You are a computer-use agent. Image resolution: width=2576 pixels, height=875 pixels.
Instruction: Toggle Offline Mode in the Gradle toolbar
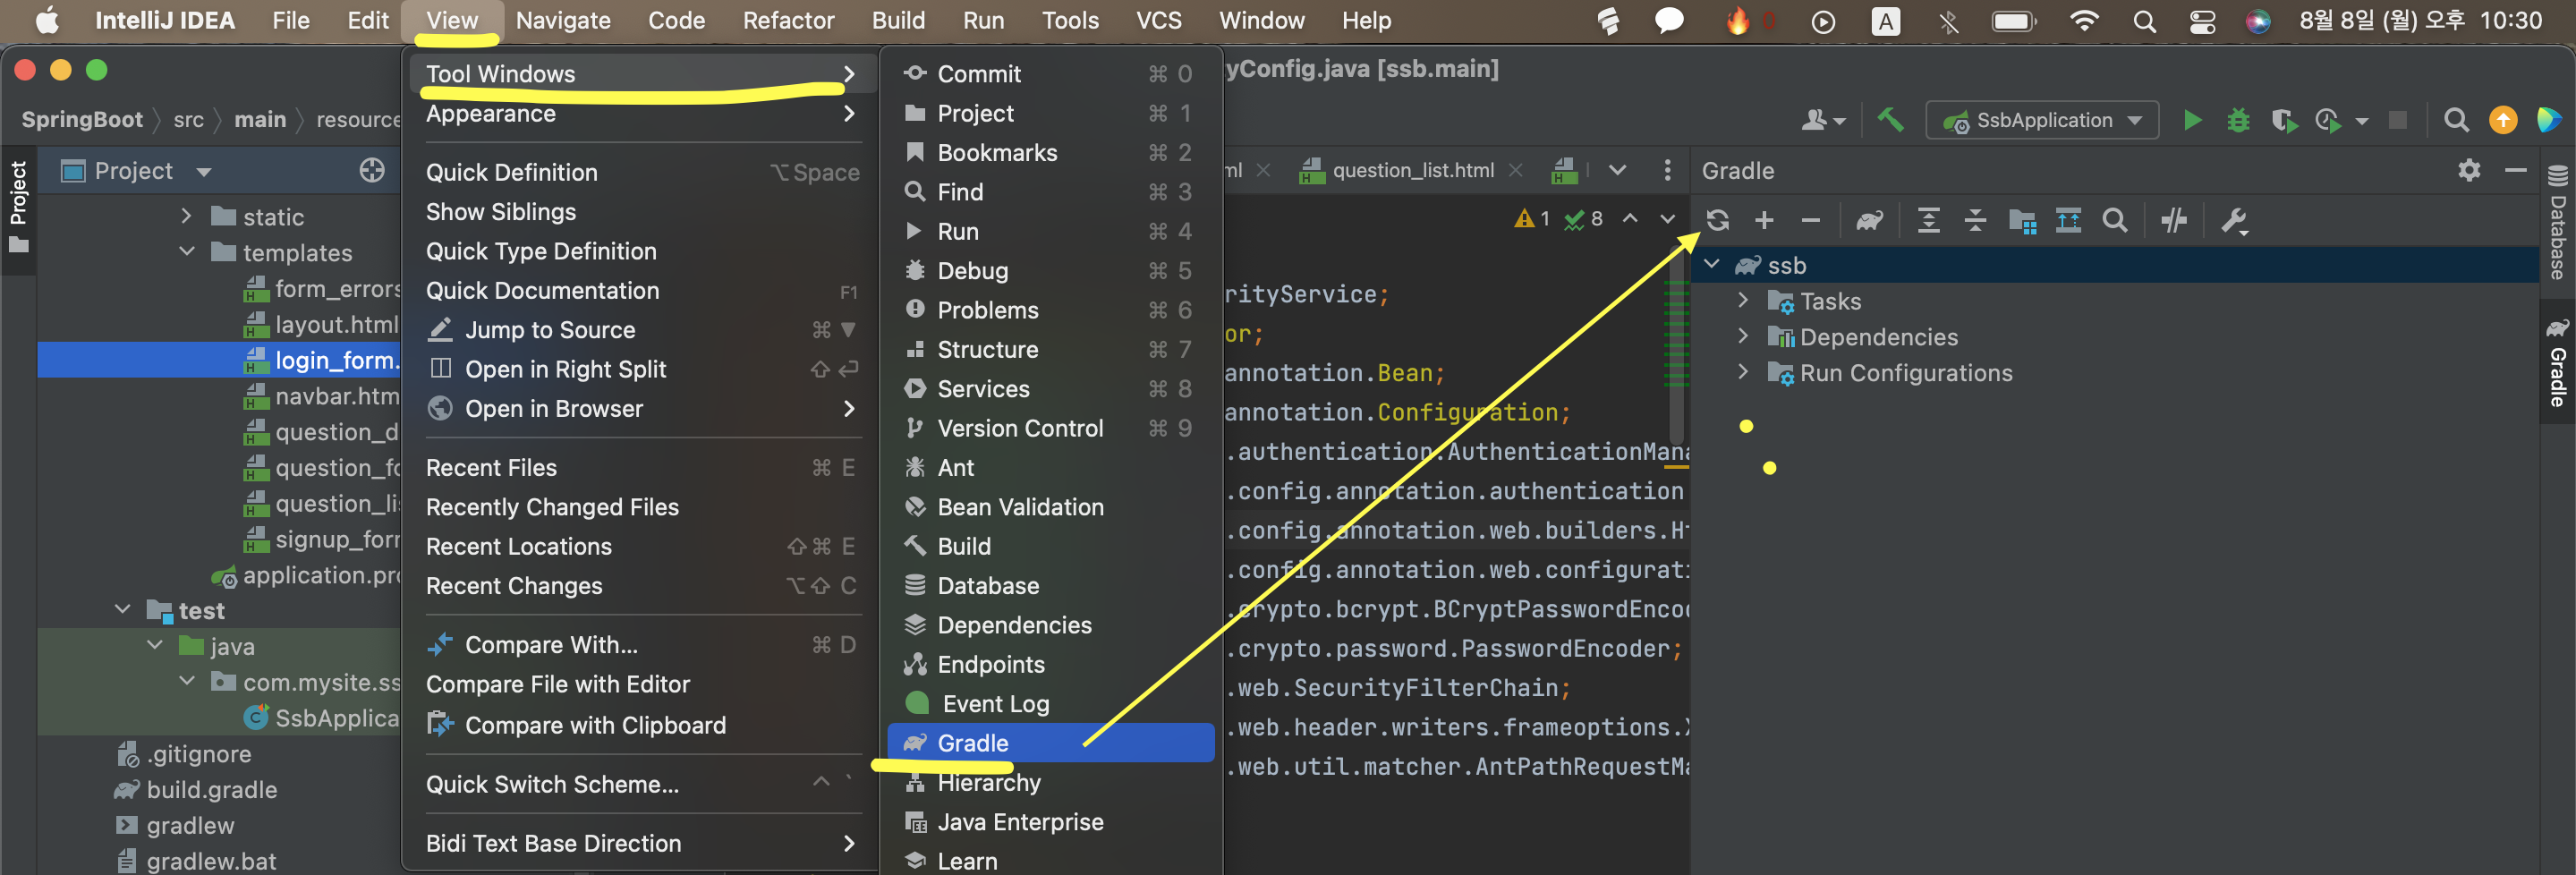[2175, 220]
